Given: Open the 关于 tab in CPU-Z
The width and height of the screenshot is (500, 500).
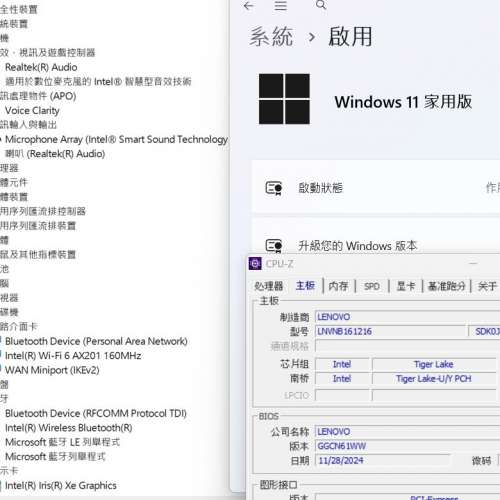Looking at the screenshot, I should (487, 286).
